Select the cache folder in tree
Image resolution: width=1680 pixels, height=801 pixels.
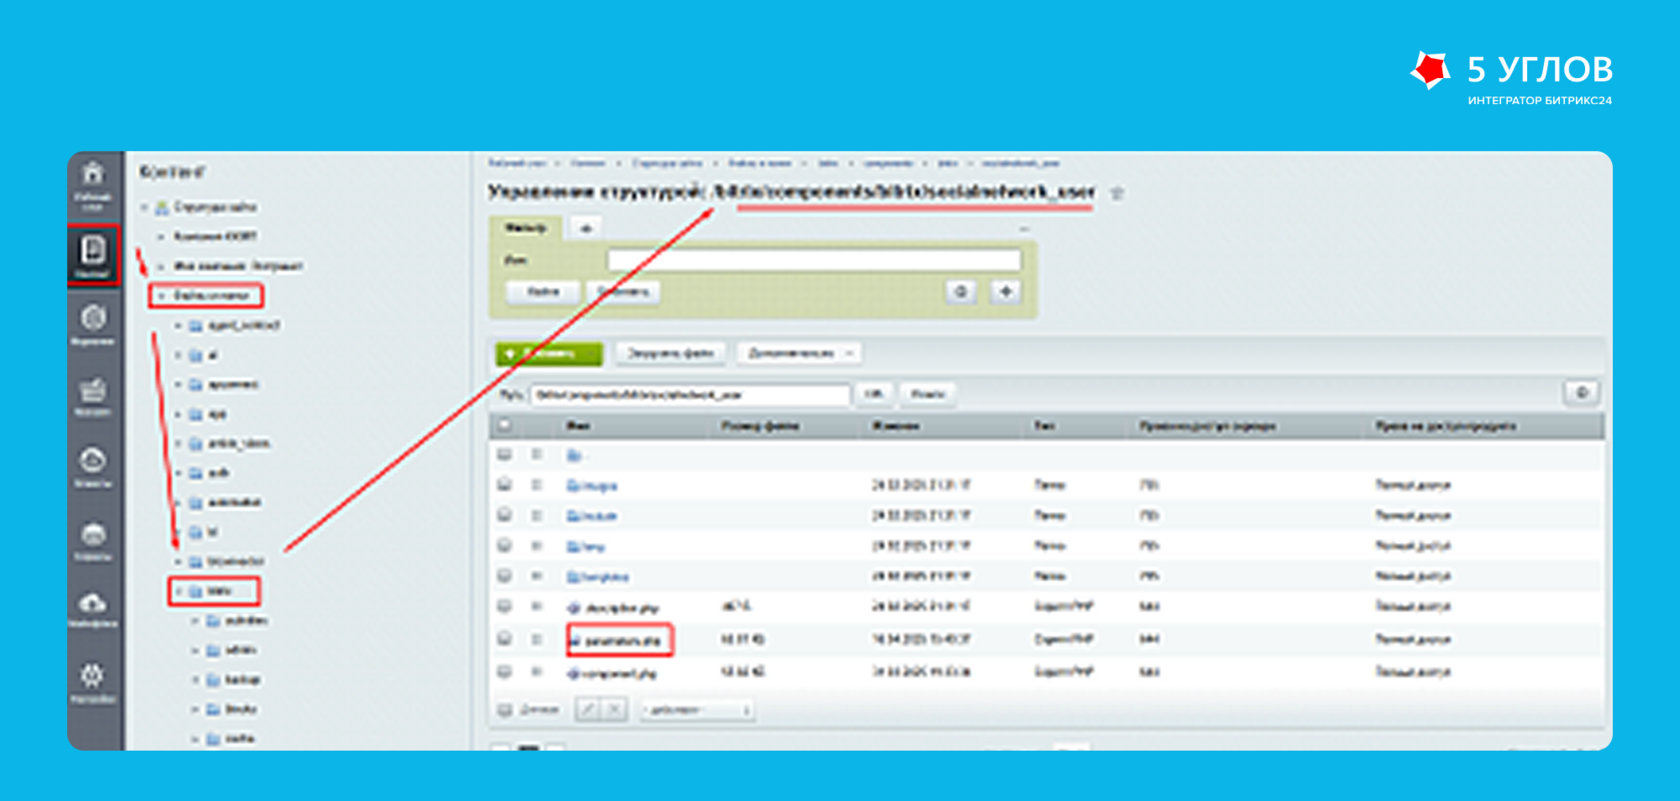pyautogui.click(x=239, y=738)
